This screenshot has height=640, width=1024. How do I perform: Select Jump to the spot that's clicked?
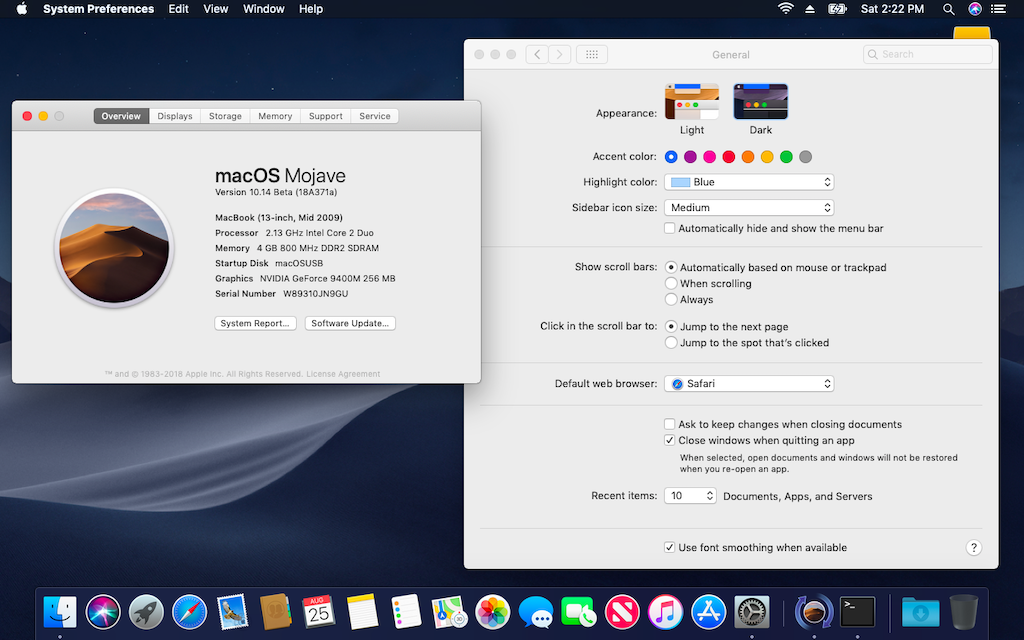point(671,343)
